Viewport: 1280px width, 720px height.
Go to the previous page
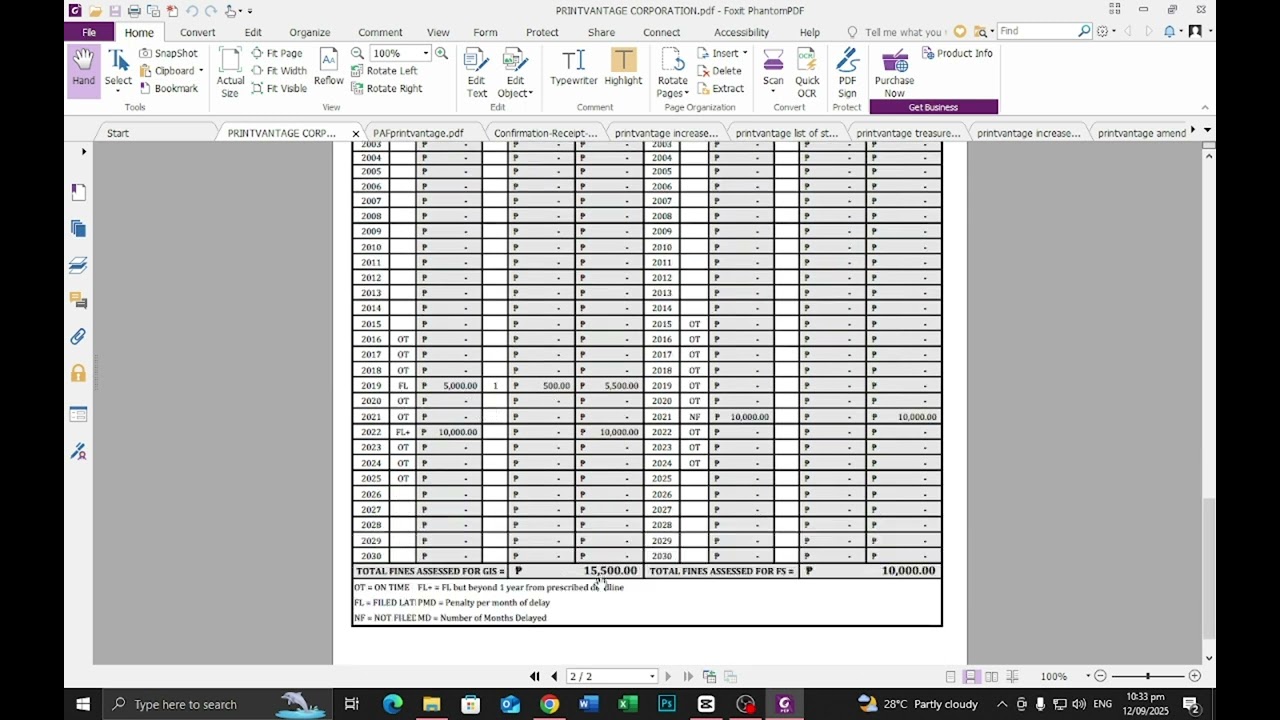tap(554, 677)
